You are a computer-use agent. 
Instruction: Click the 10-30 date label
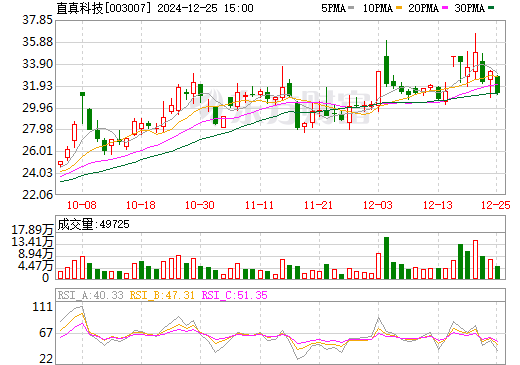(x=200, y=205)
